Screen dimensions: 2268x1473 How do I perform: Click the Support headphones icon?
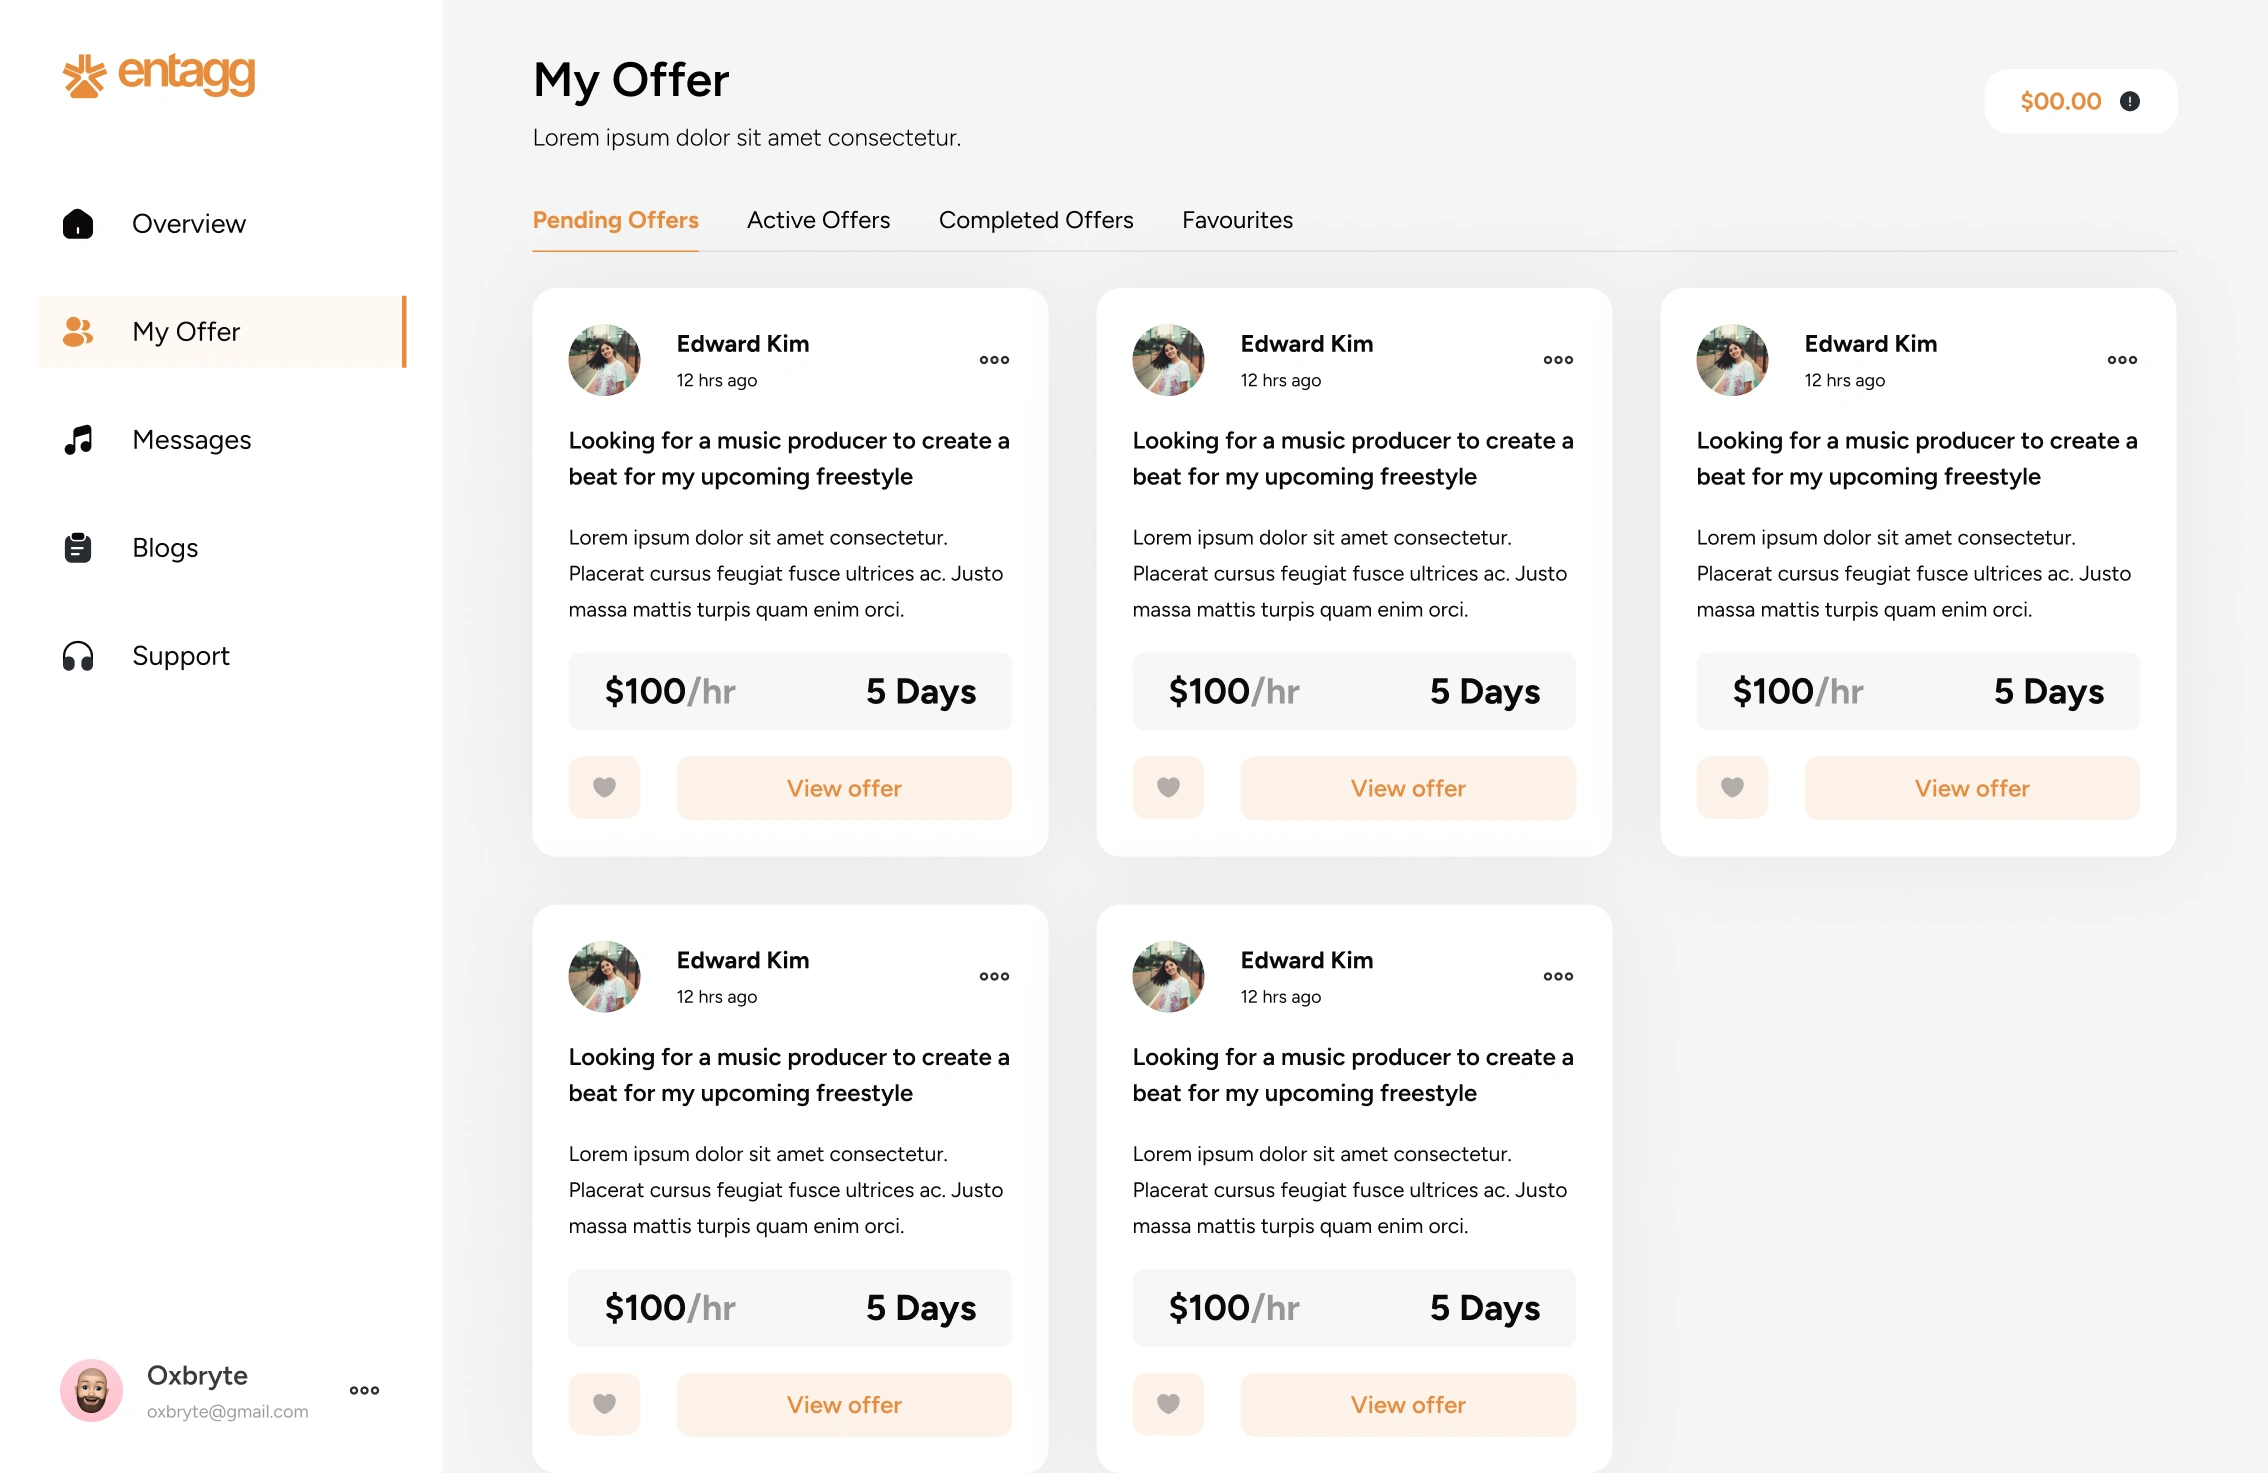pos(78,656)
